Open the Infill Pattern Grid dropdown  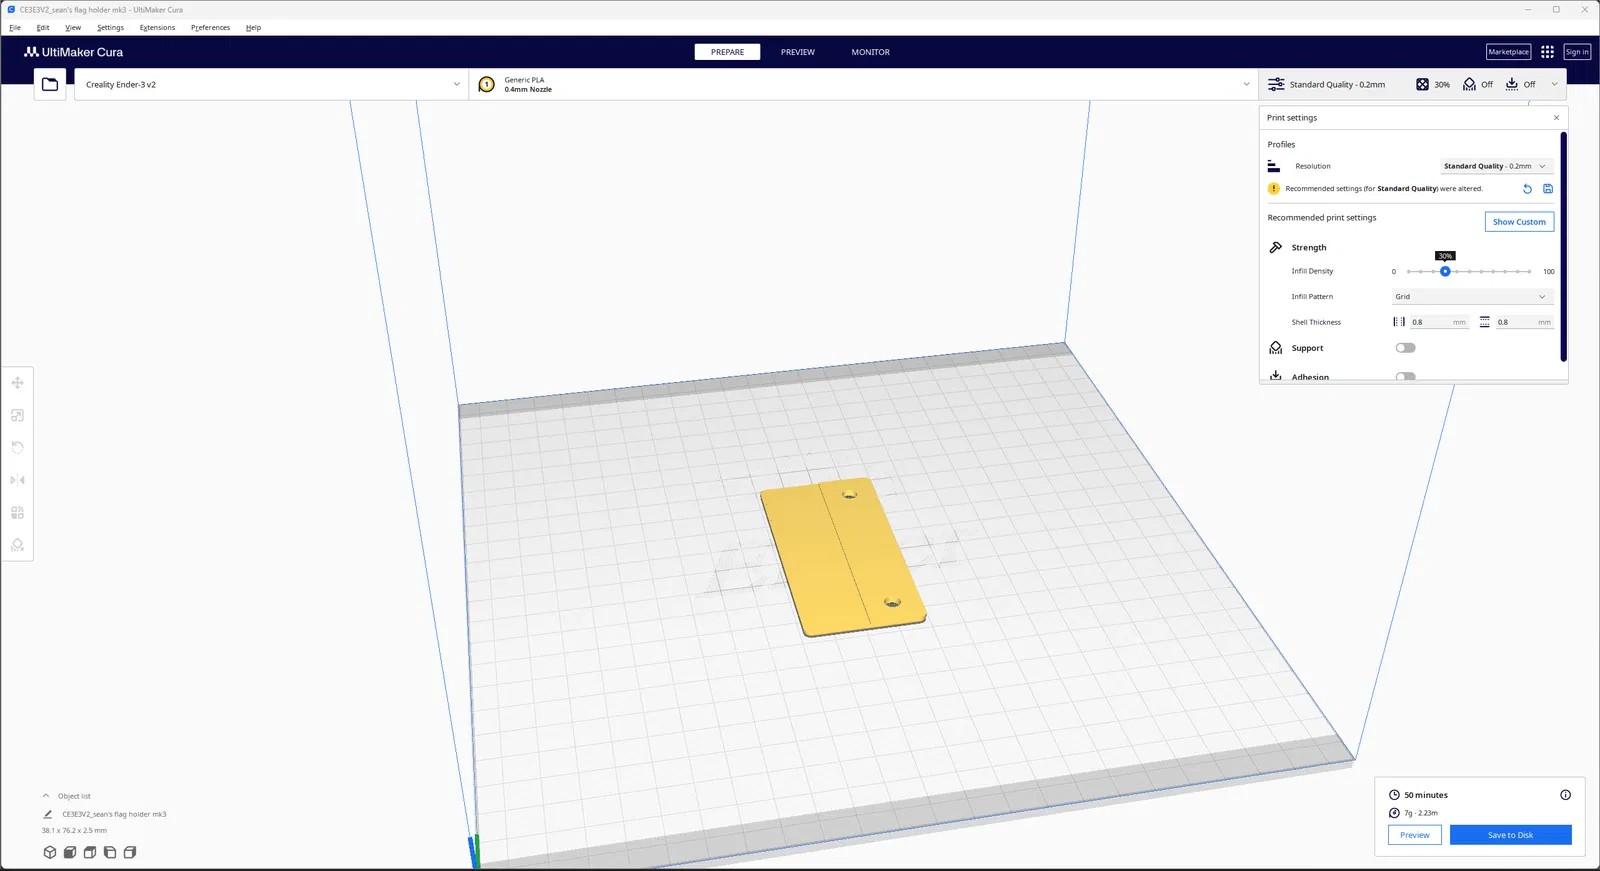[x=1472, y=297]
